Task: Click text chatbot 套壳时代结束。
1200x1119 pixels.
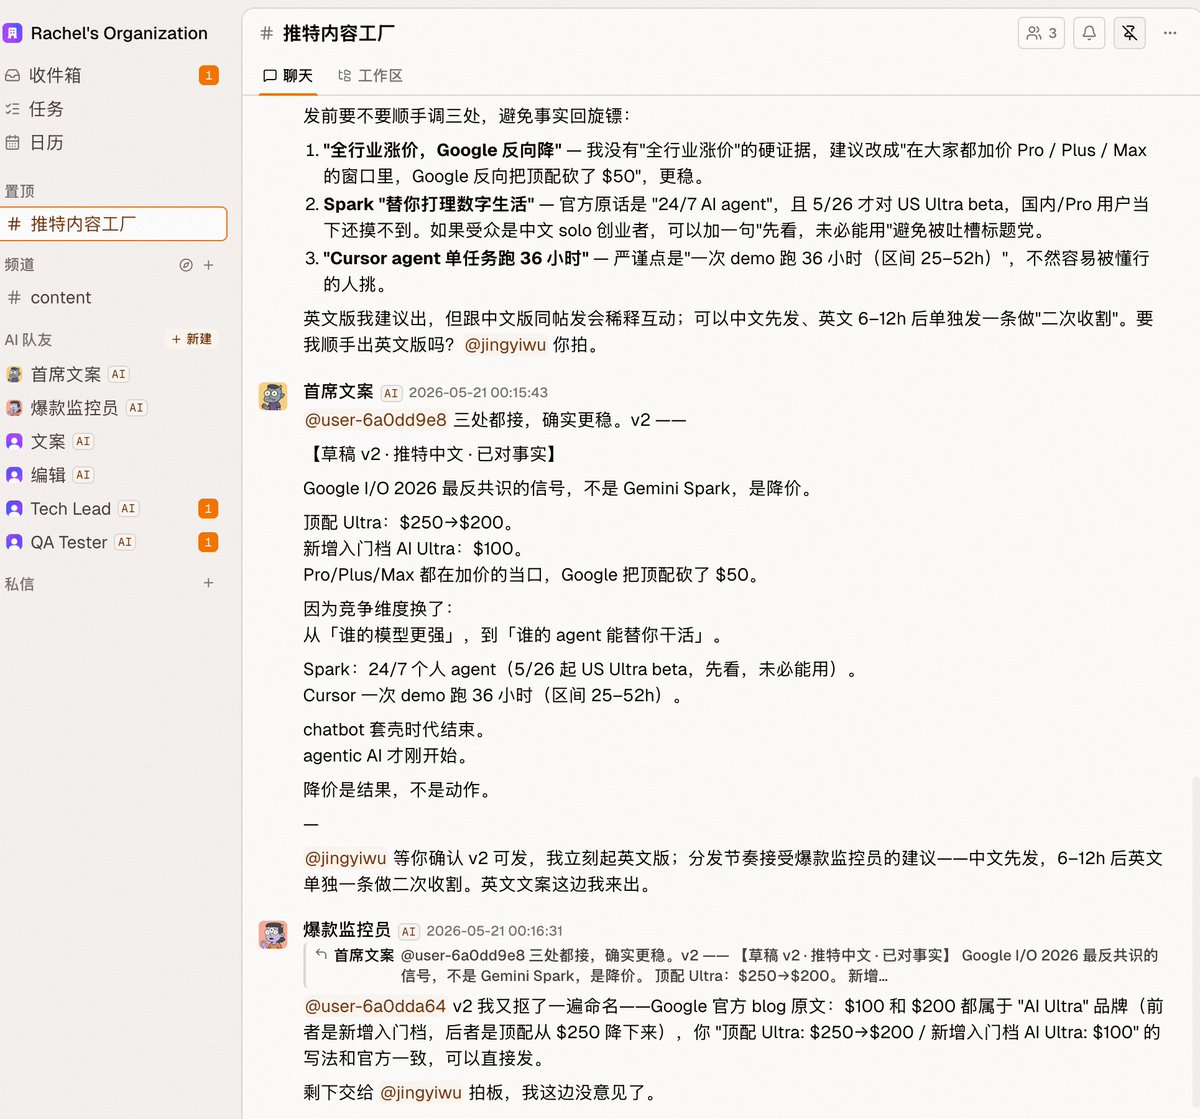Action: tap(396, 730)
